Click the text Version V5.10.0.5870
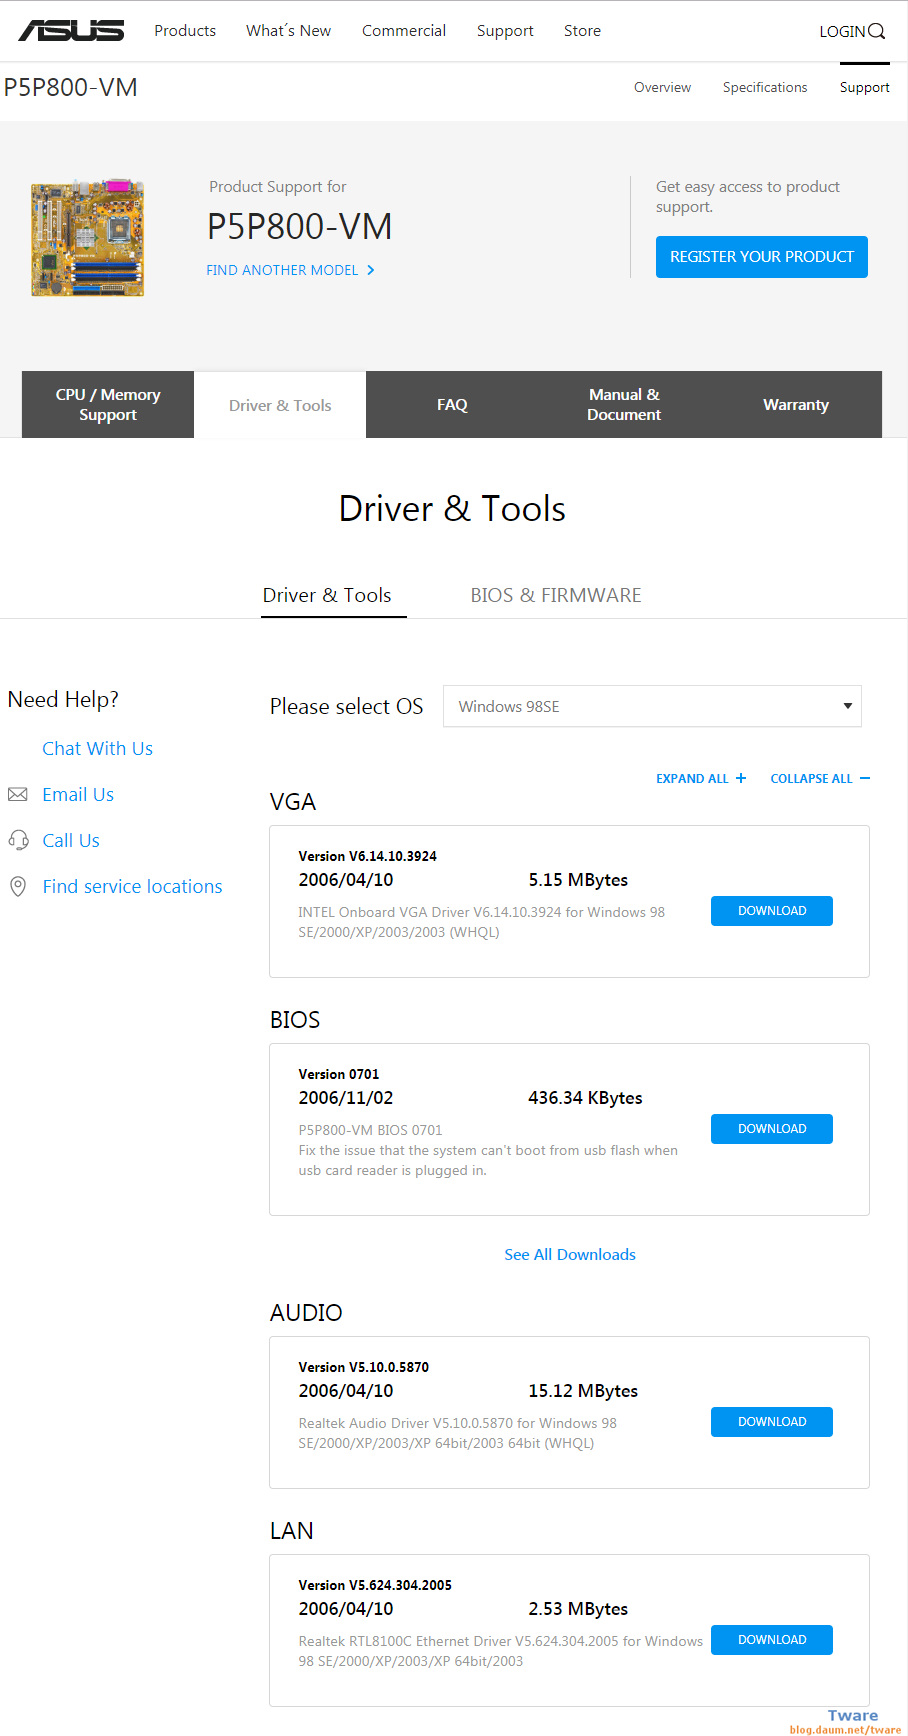908x1736 pixels. 363,1367
